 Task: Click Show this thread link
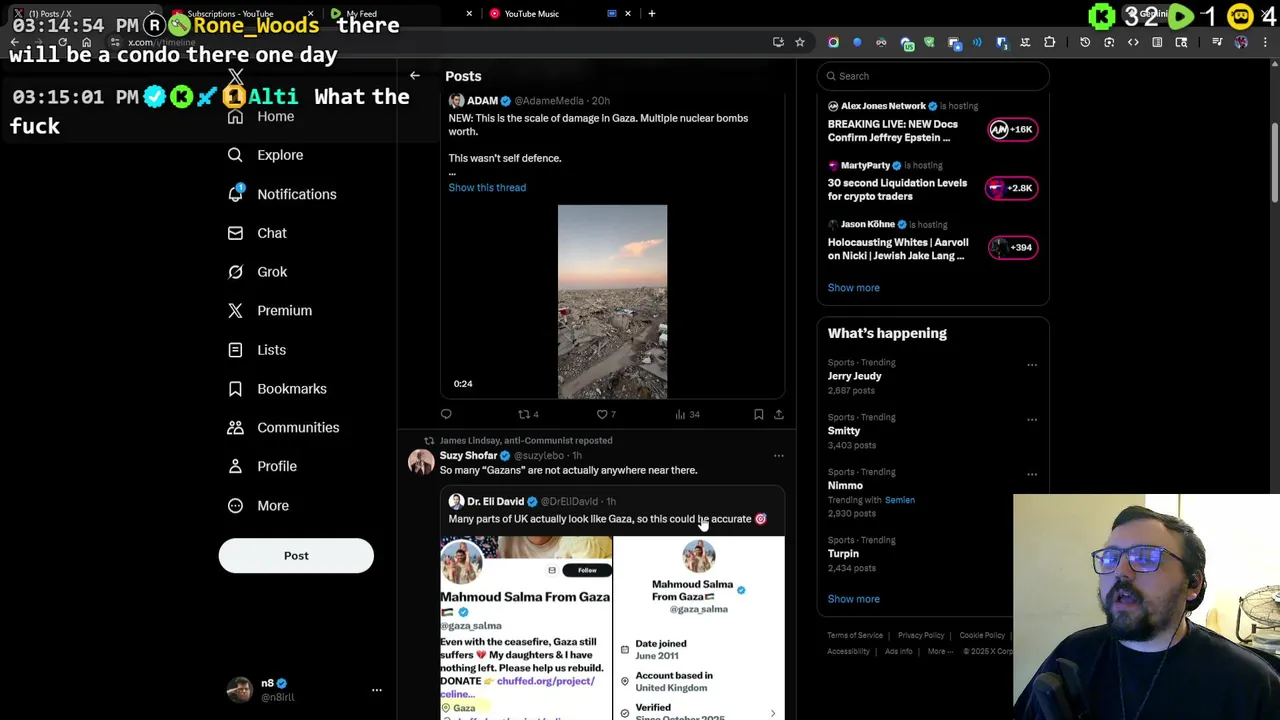pyautogui.click(x=487, y=188)
